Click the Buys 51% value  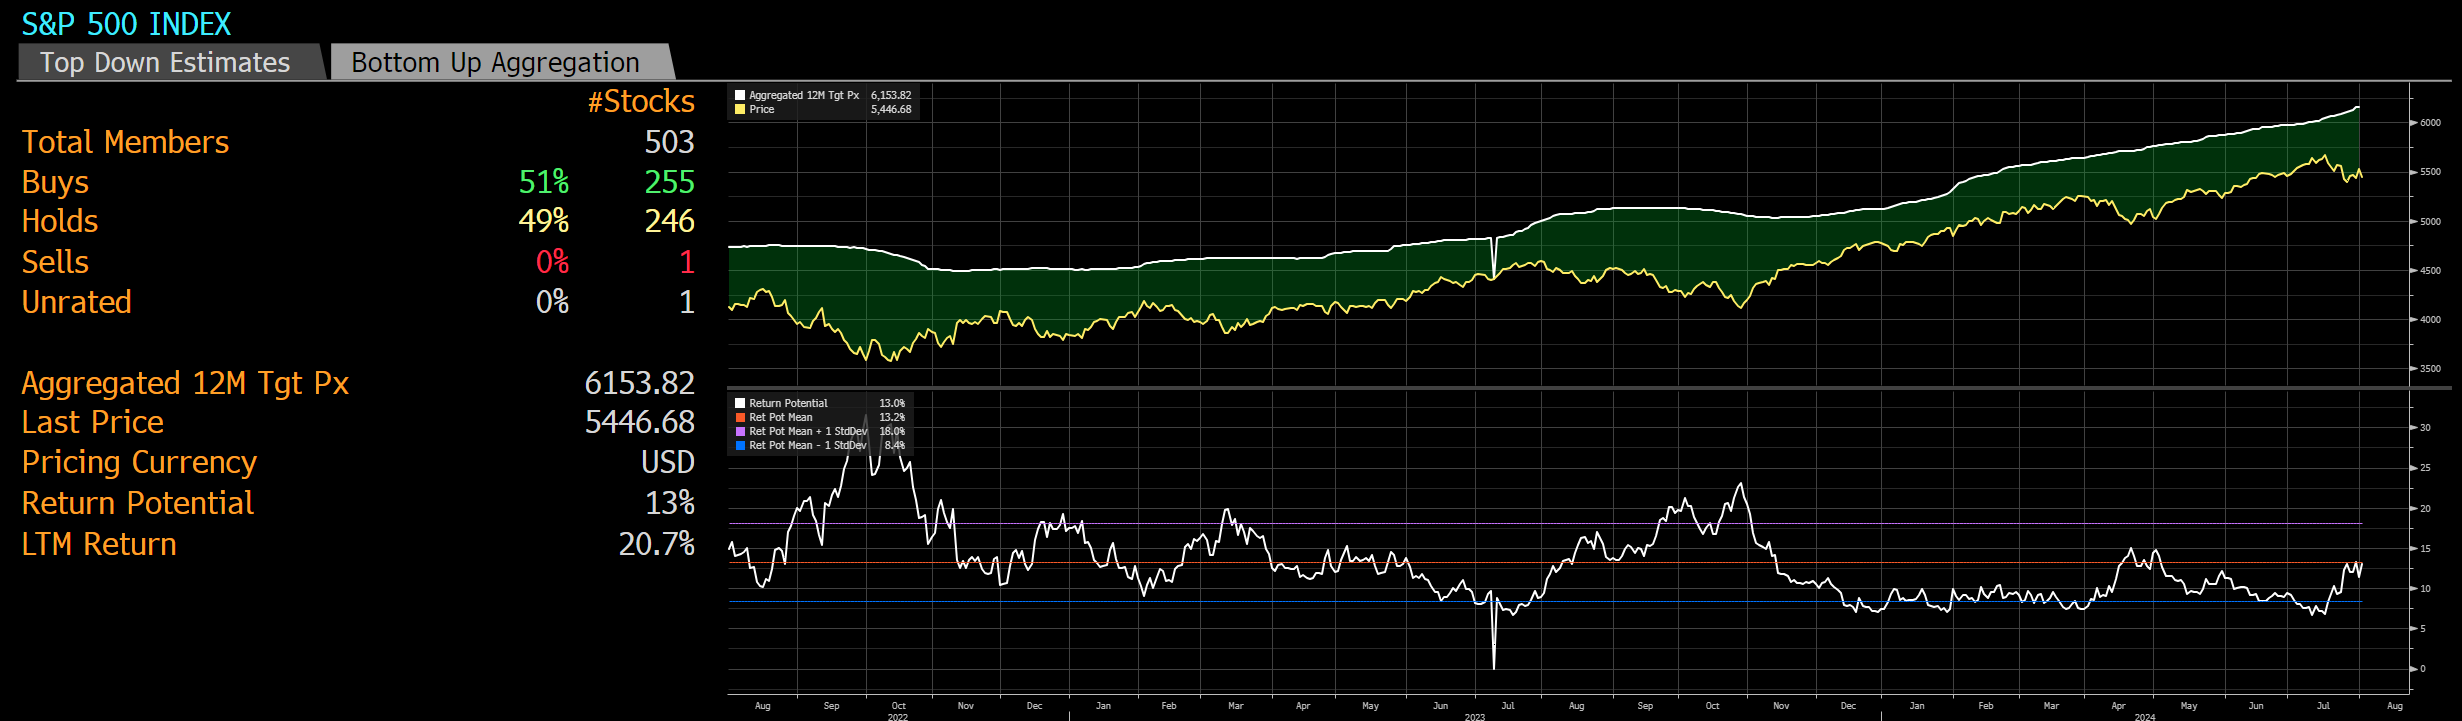pyautogui.click(x=543, y=182)
